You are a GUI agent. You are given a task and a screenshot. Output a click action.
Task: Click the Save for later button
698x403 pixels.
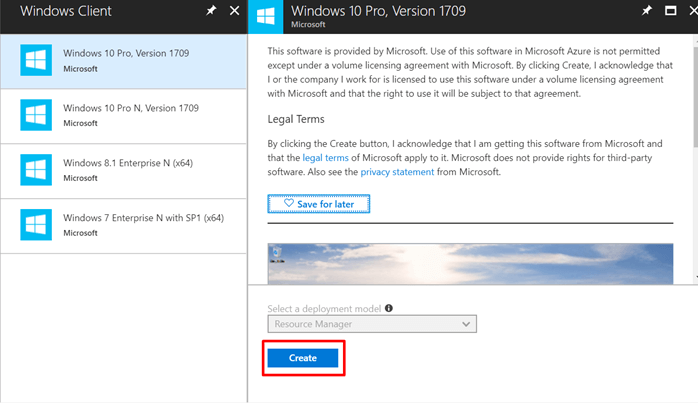[x=319, y=203]
